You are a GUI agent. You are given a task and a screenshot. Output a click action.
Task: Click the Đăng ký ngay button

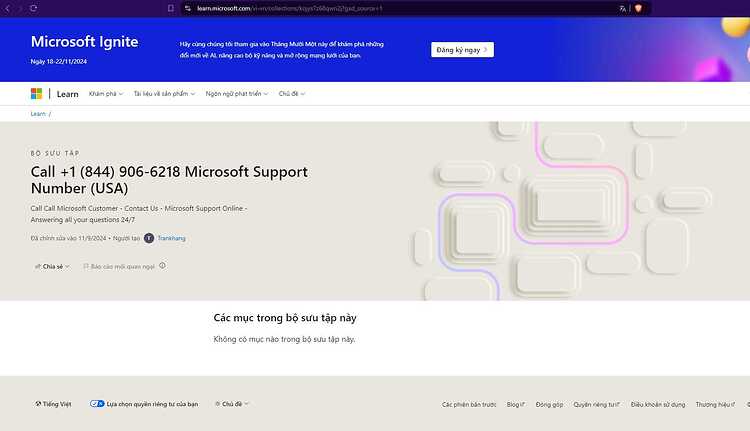point(462,50)
